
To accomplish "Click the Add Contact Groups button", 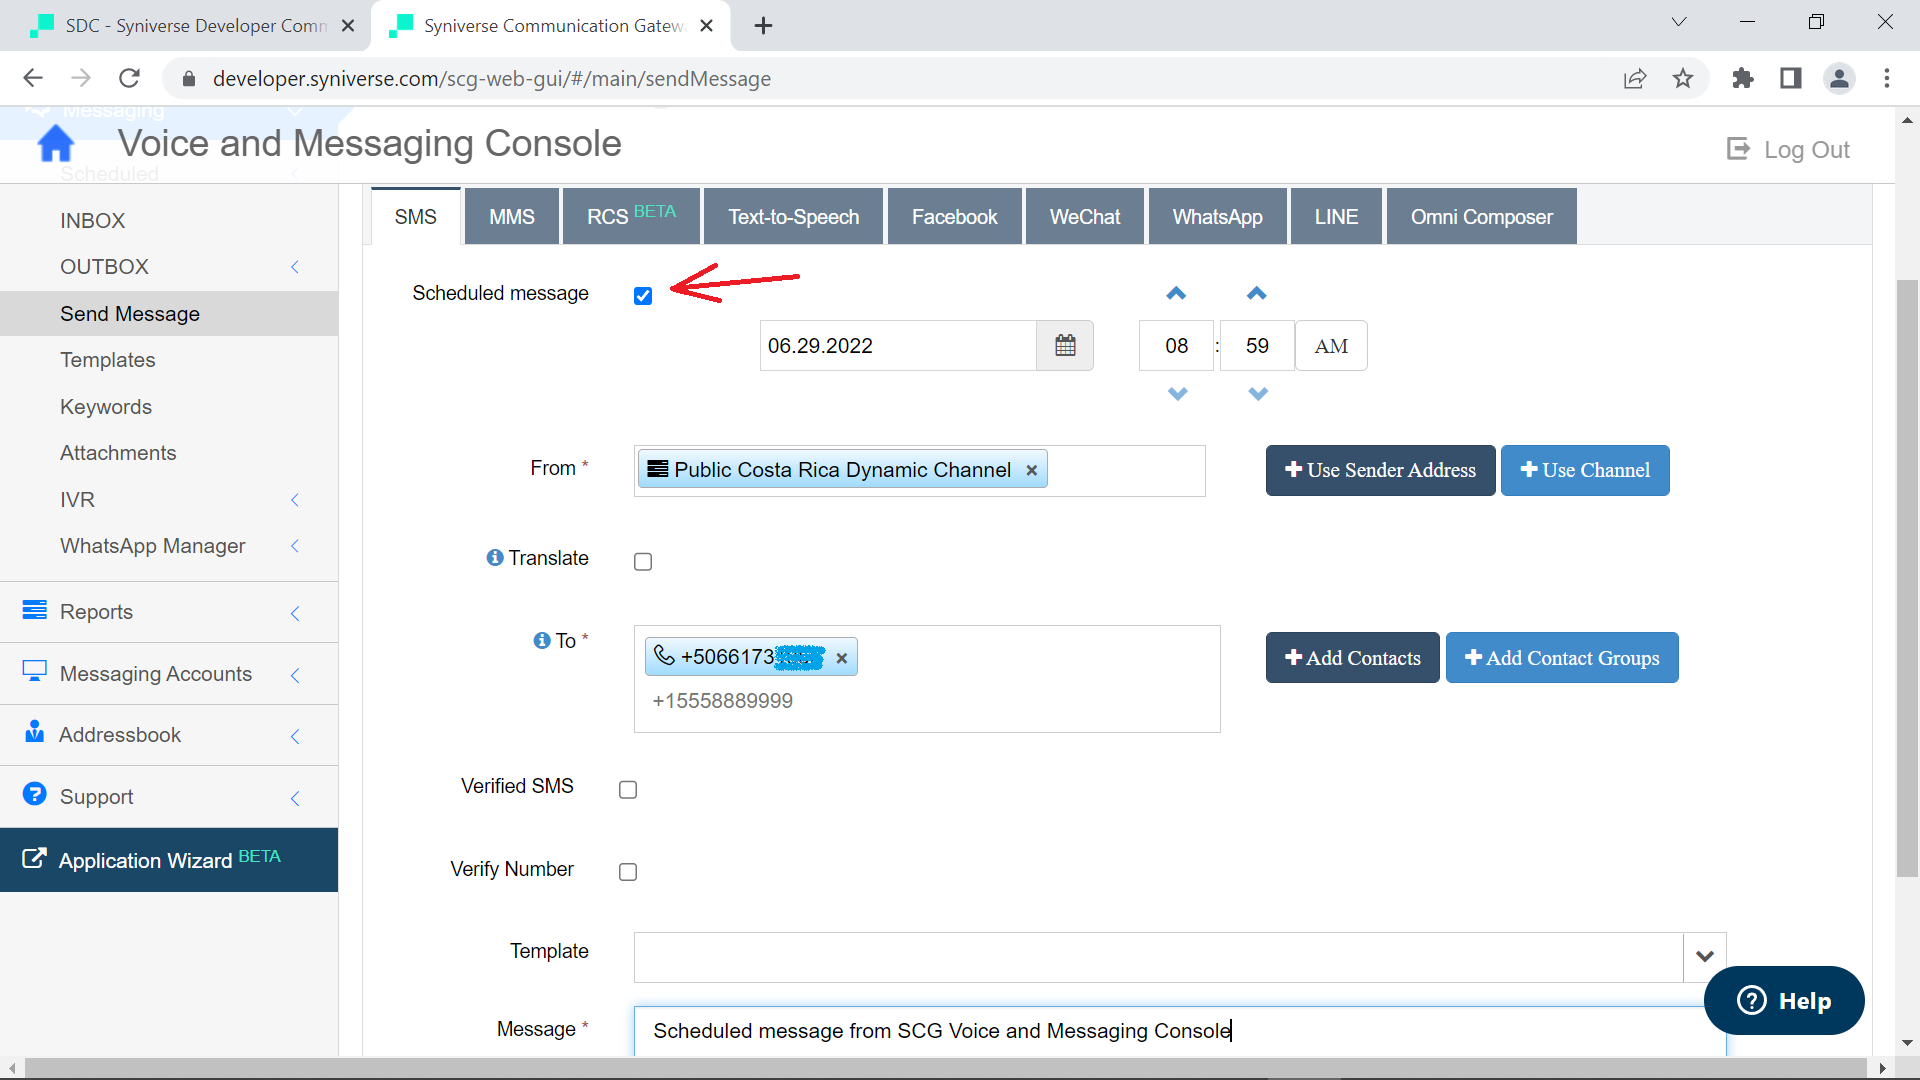I will 1562,658.
